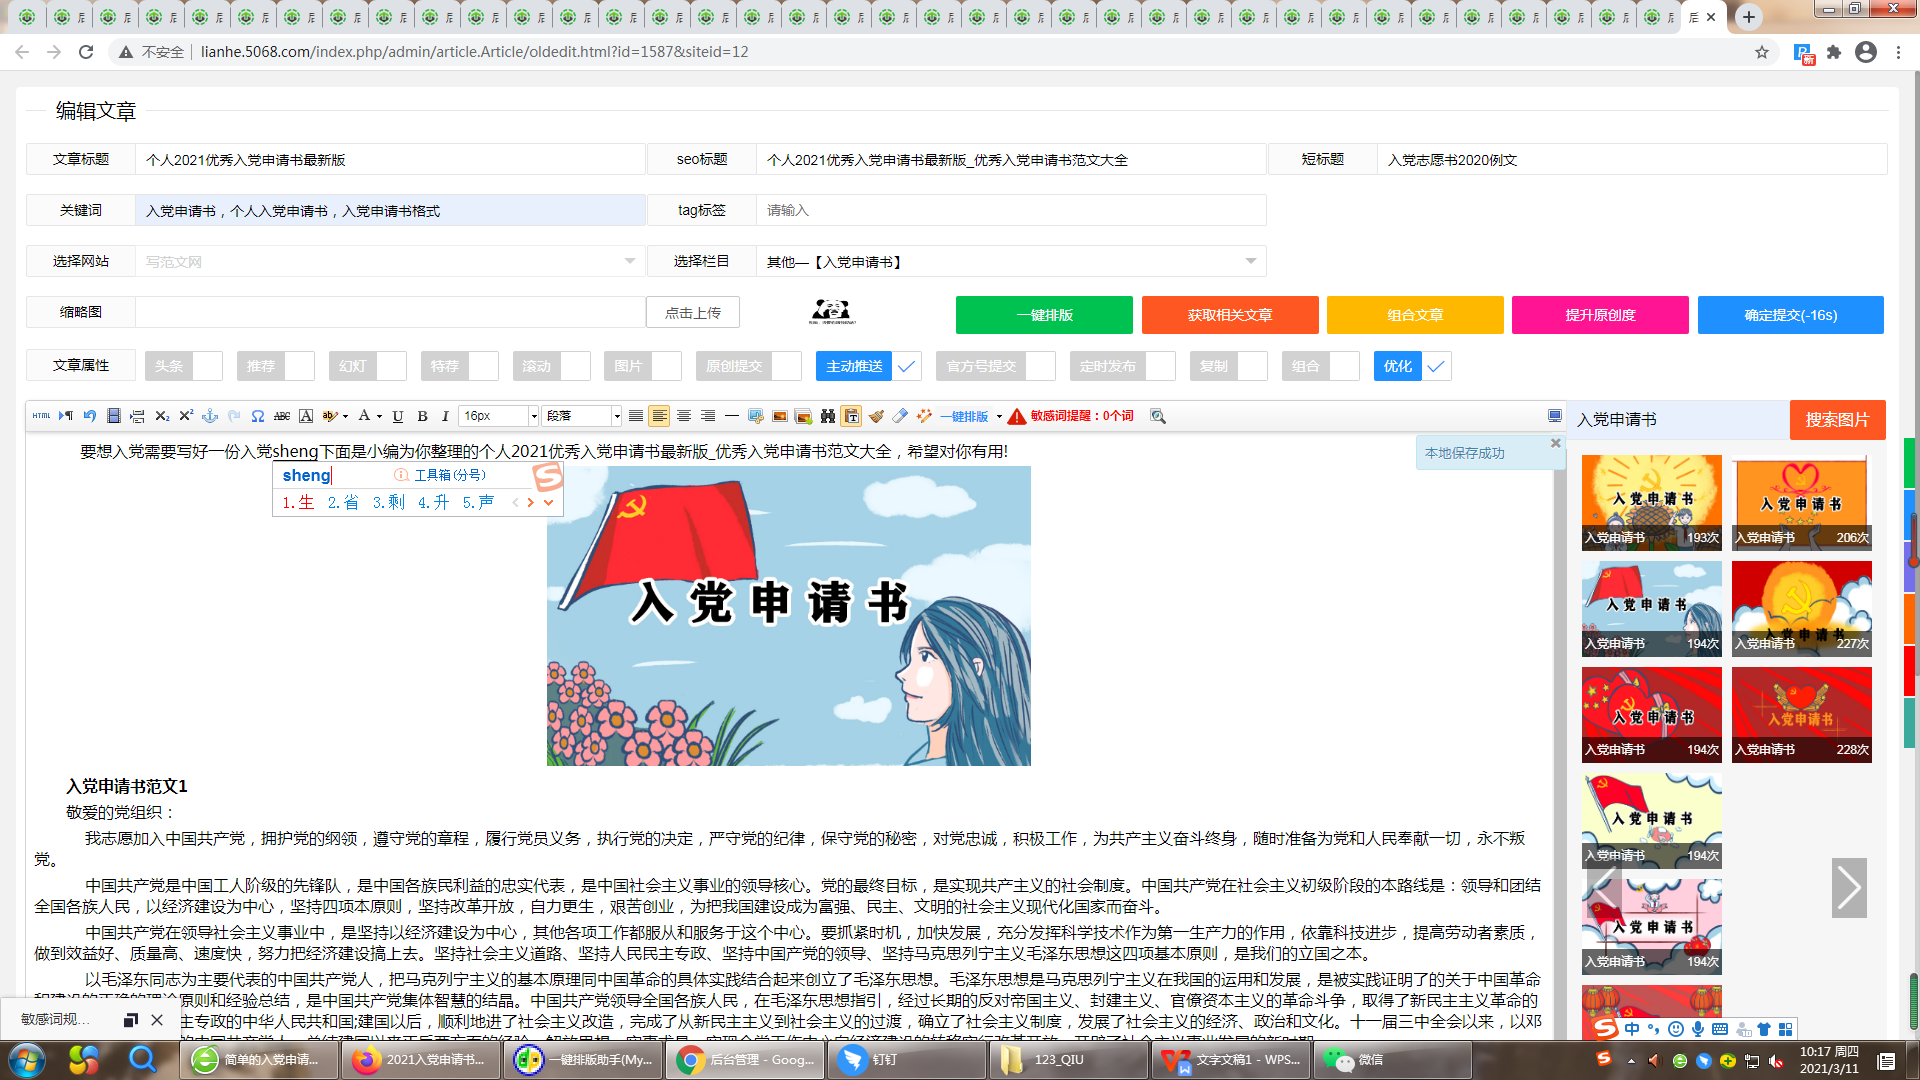This screenshot has height=1080, width=1920.
Task: Apply strikethrough formatting
Action: click(x=282, y=415)
